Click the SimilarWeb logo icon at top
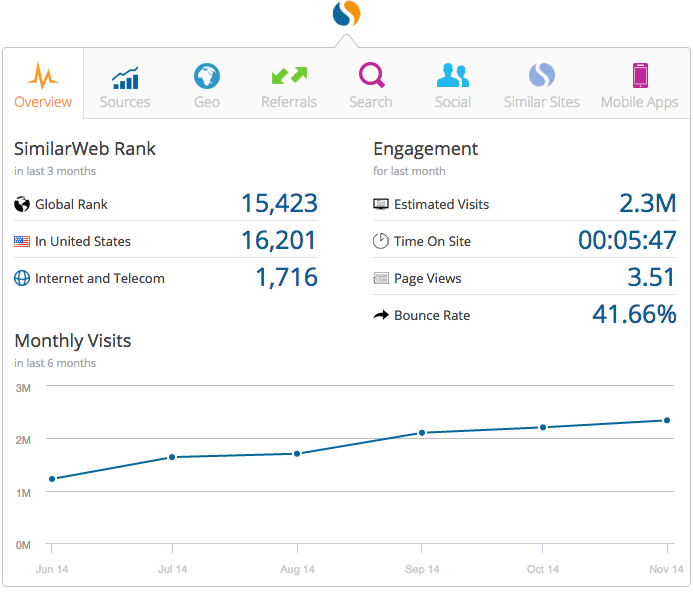 point(346,13)
